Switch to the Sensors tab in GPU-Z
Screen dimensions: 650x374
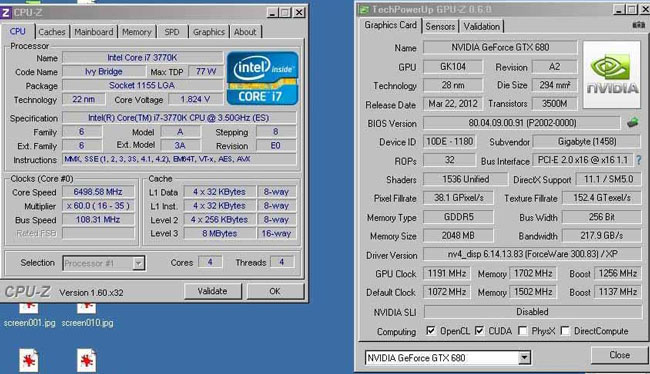(440, 27)
